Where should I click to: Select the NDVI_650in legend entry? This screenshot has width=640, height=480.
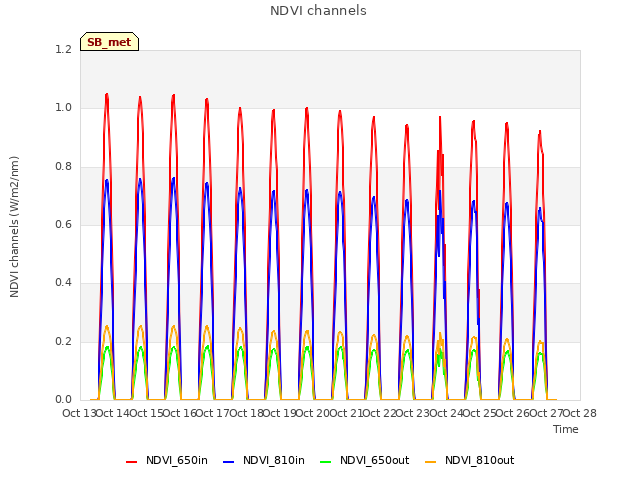(x=167, y=460)
